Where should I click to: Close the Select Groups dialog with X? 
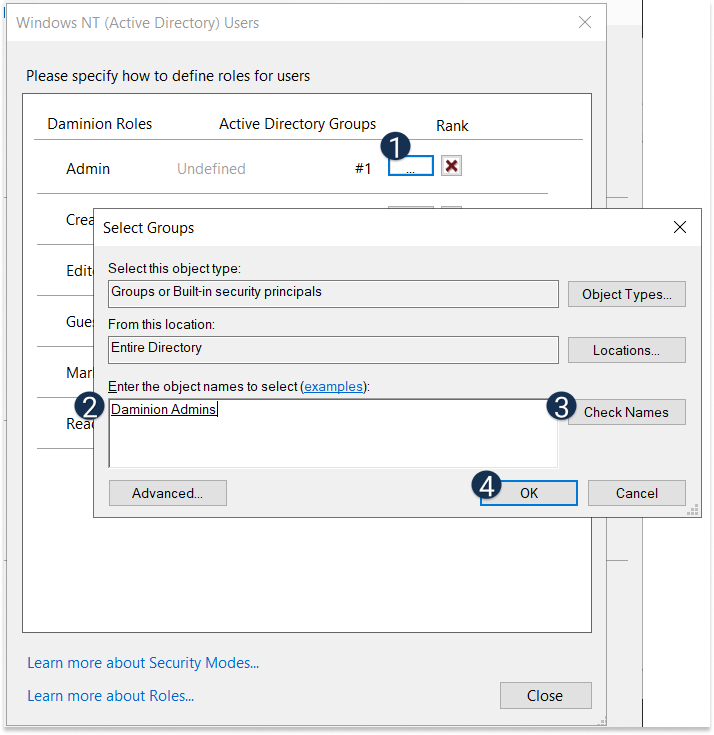[x=680, y=228]
